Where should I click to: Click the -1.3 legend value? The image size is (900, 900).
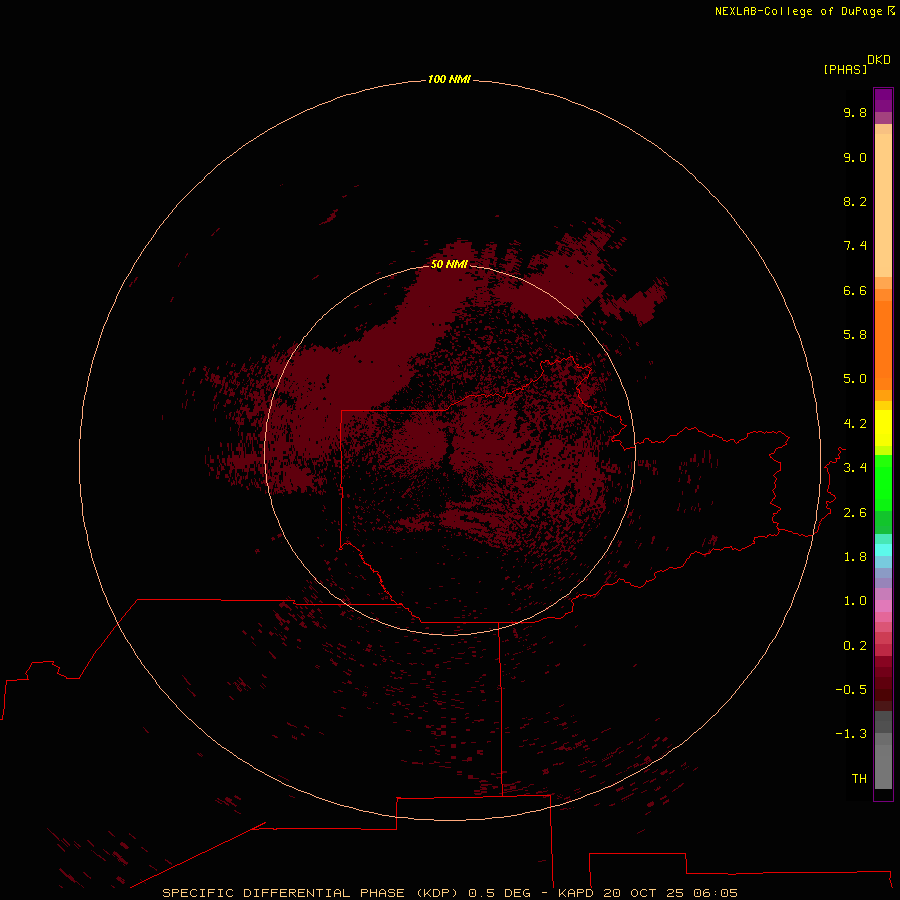coord(851,734)
